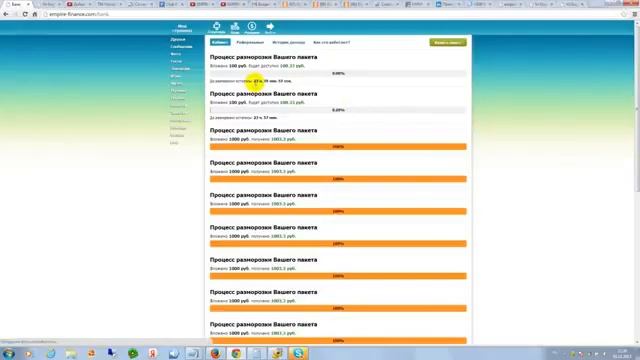Click the dollar coin icon in the header
Screen dimensions: 640x360
252,27
